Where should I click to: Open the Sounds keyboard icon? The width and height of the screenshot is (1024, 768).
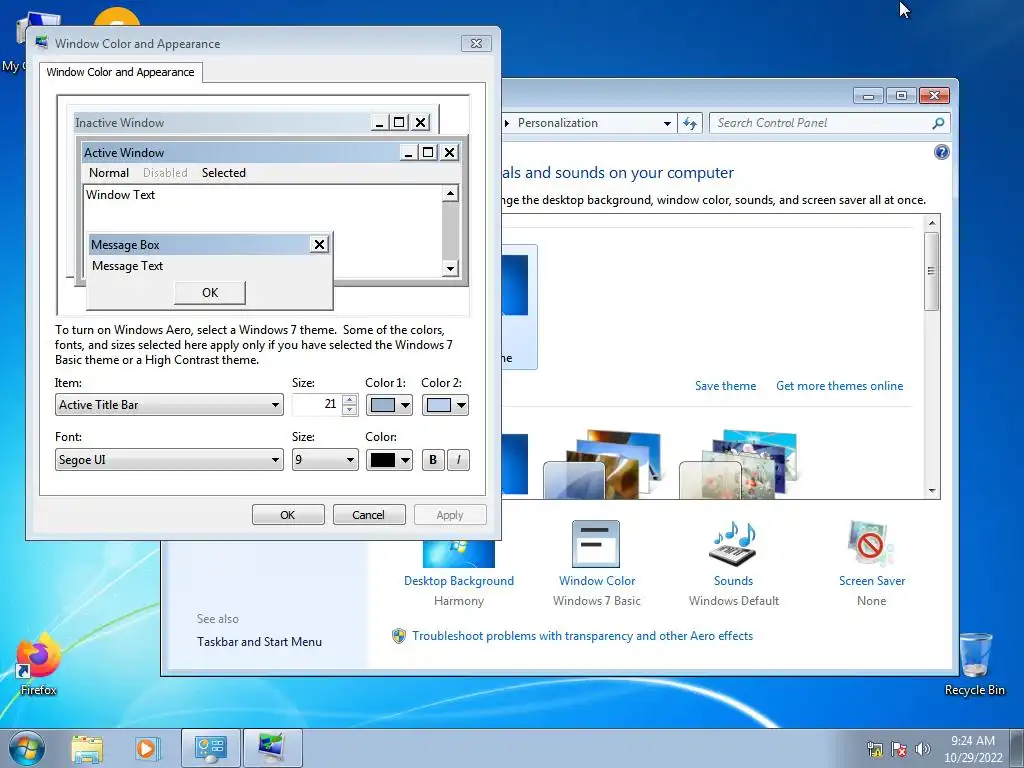click(x=733, y=543)
